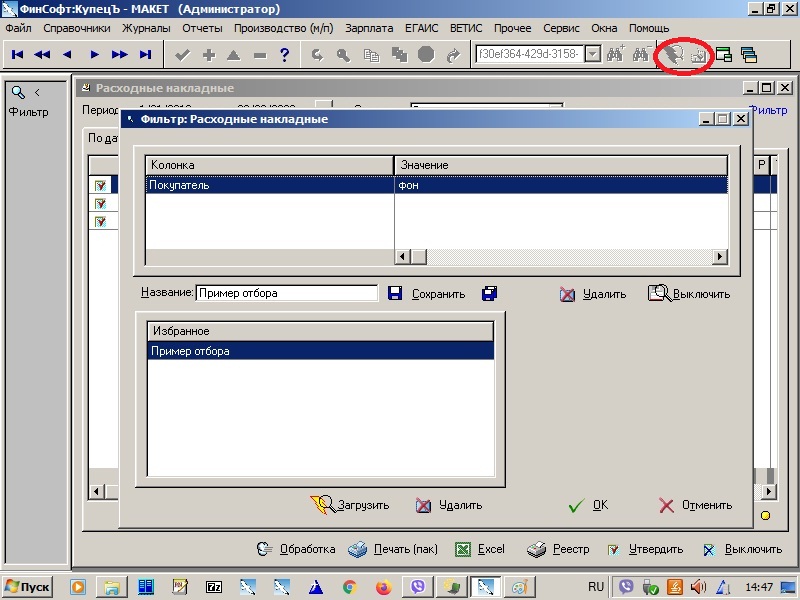
Task: Click the plus add-record toolbar icon
Action: 209,55
